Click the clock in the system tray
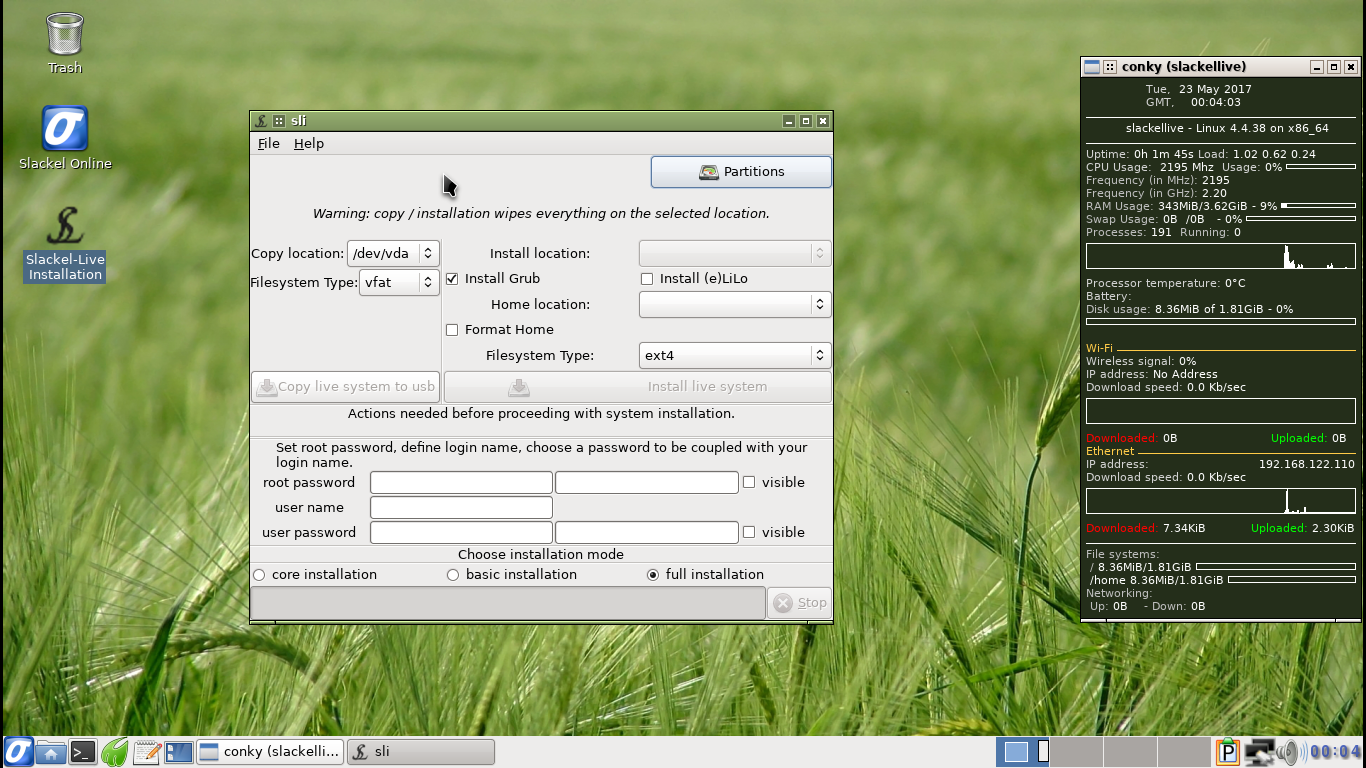 click(1335, 752)
